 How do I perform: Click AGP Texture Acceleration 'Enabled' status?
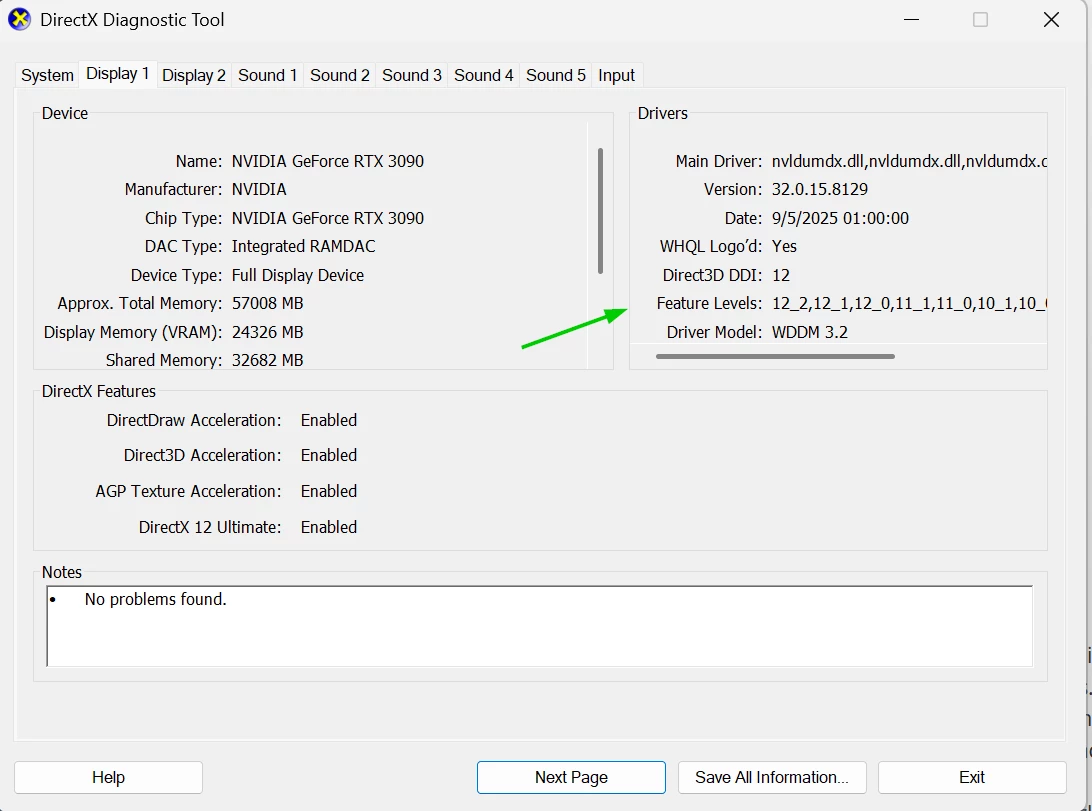point(329,491)
